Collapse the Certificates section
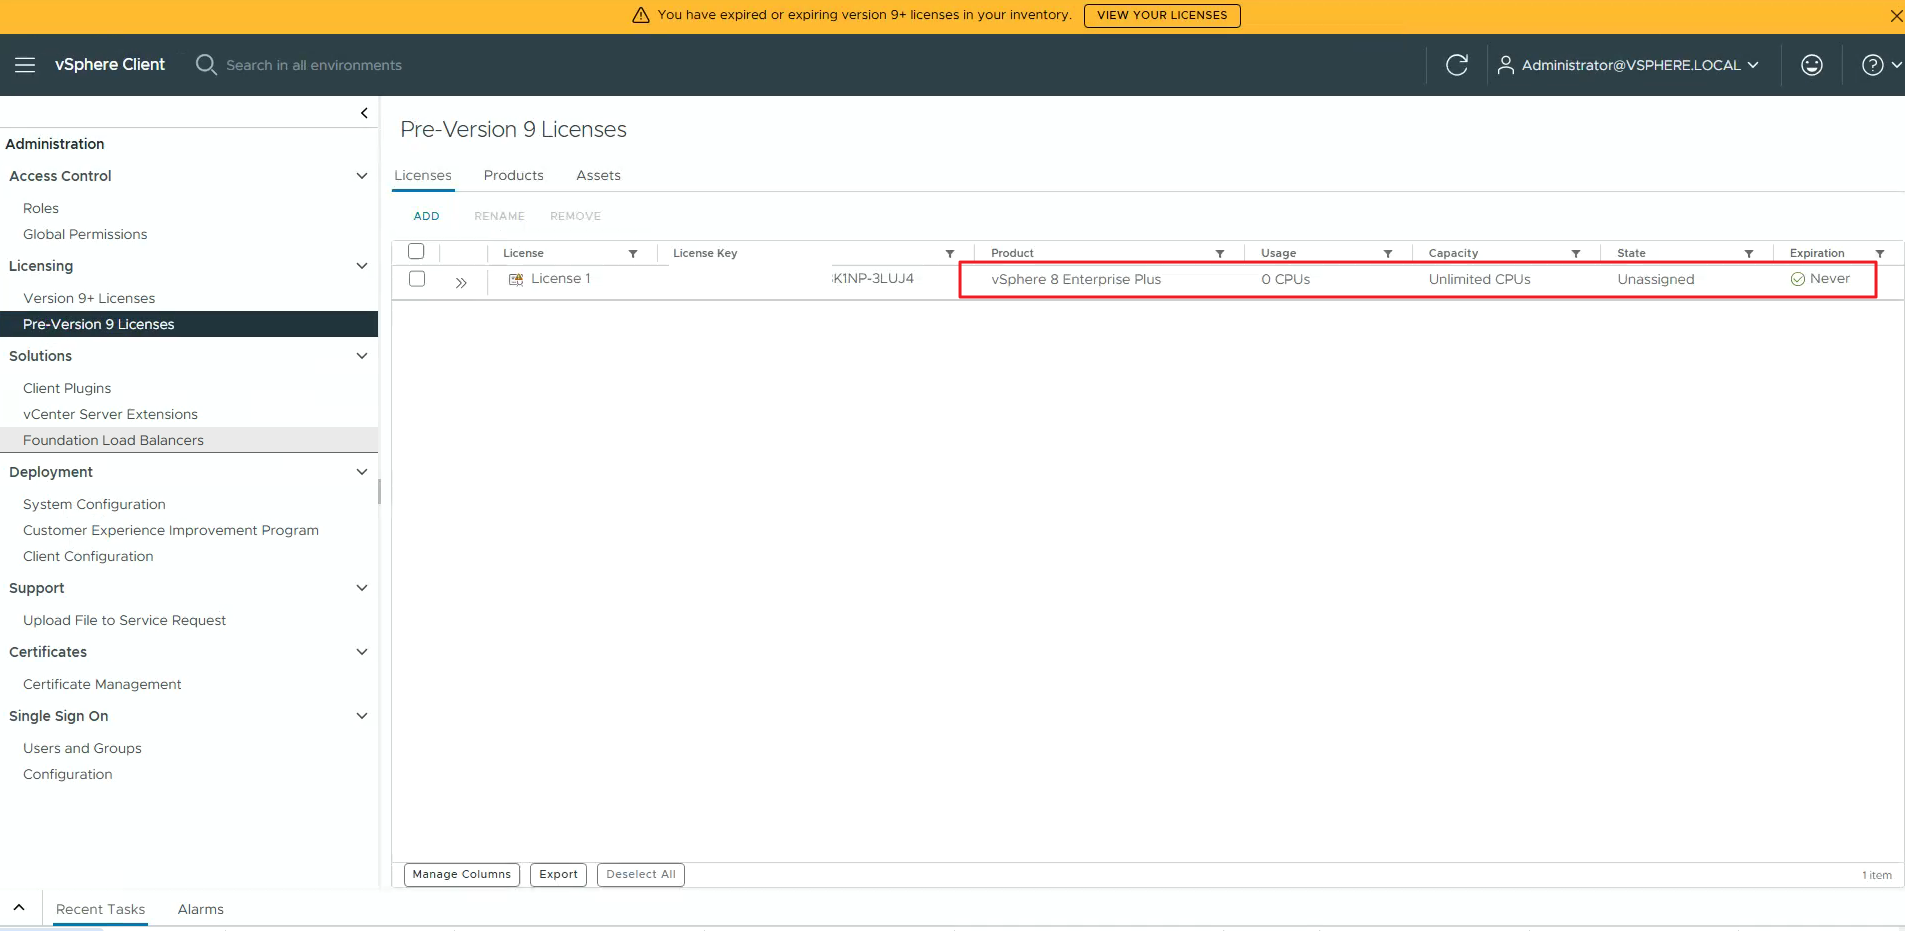This screenshot has height=931, width=1905. click(x=362, y=652)
